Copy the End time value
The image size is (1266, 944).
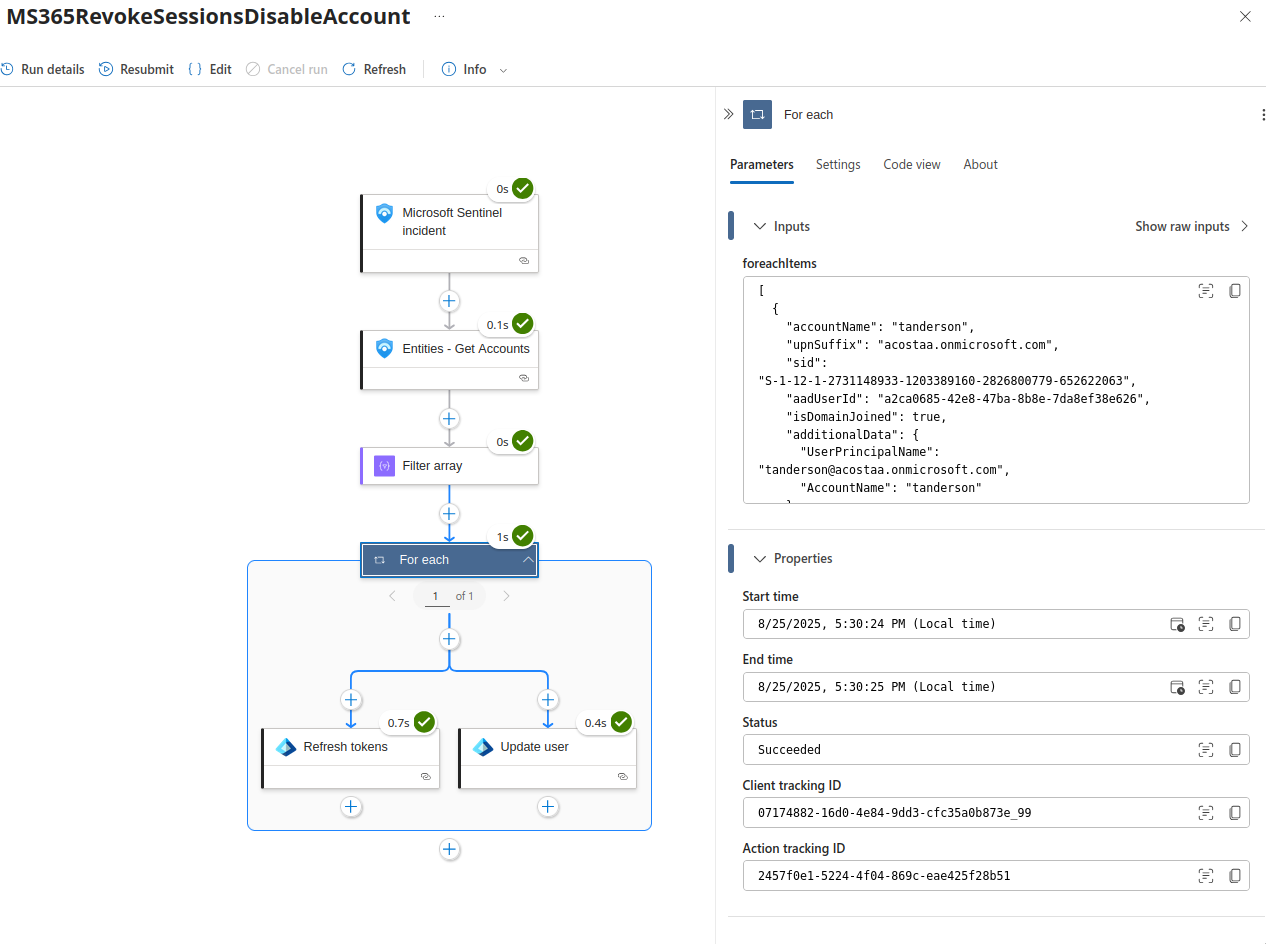[x=1235, y=687]
